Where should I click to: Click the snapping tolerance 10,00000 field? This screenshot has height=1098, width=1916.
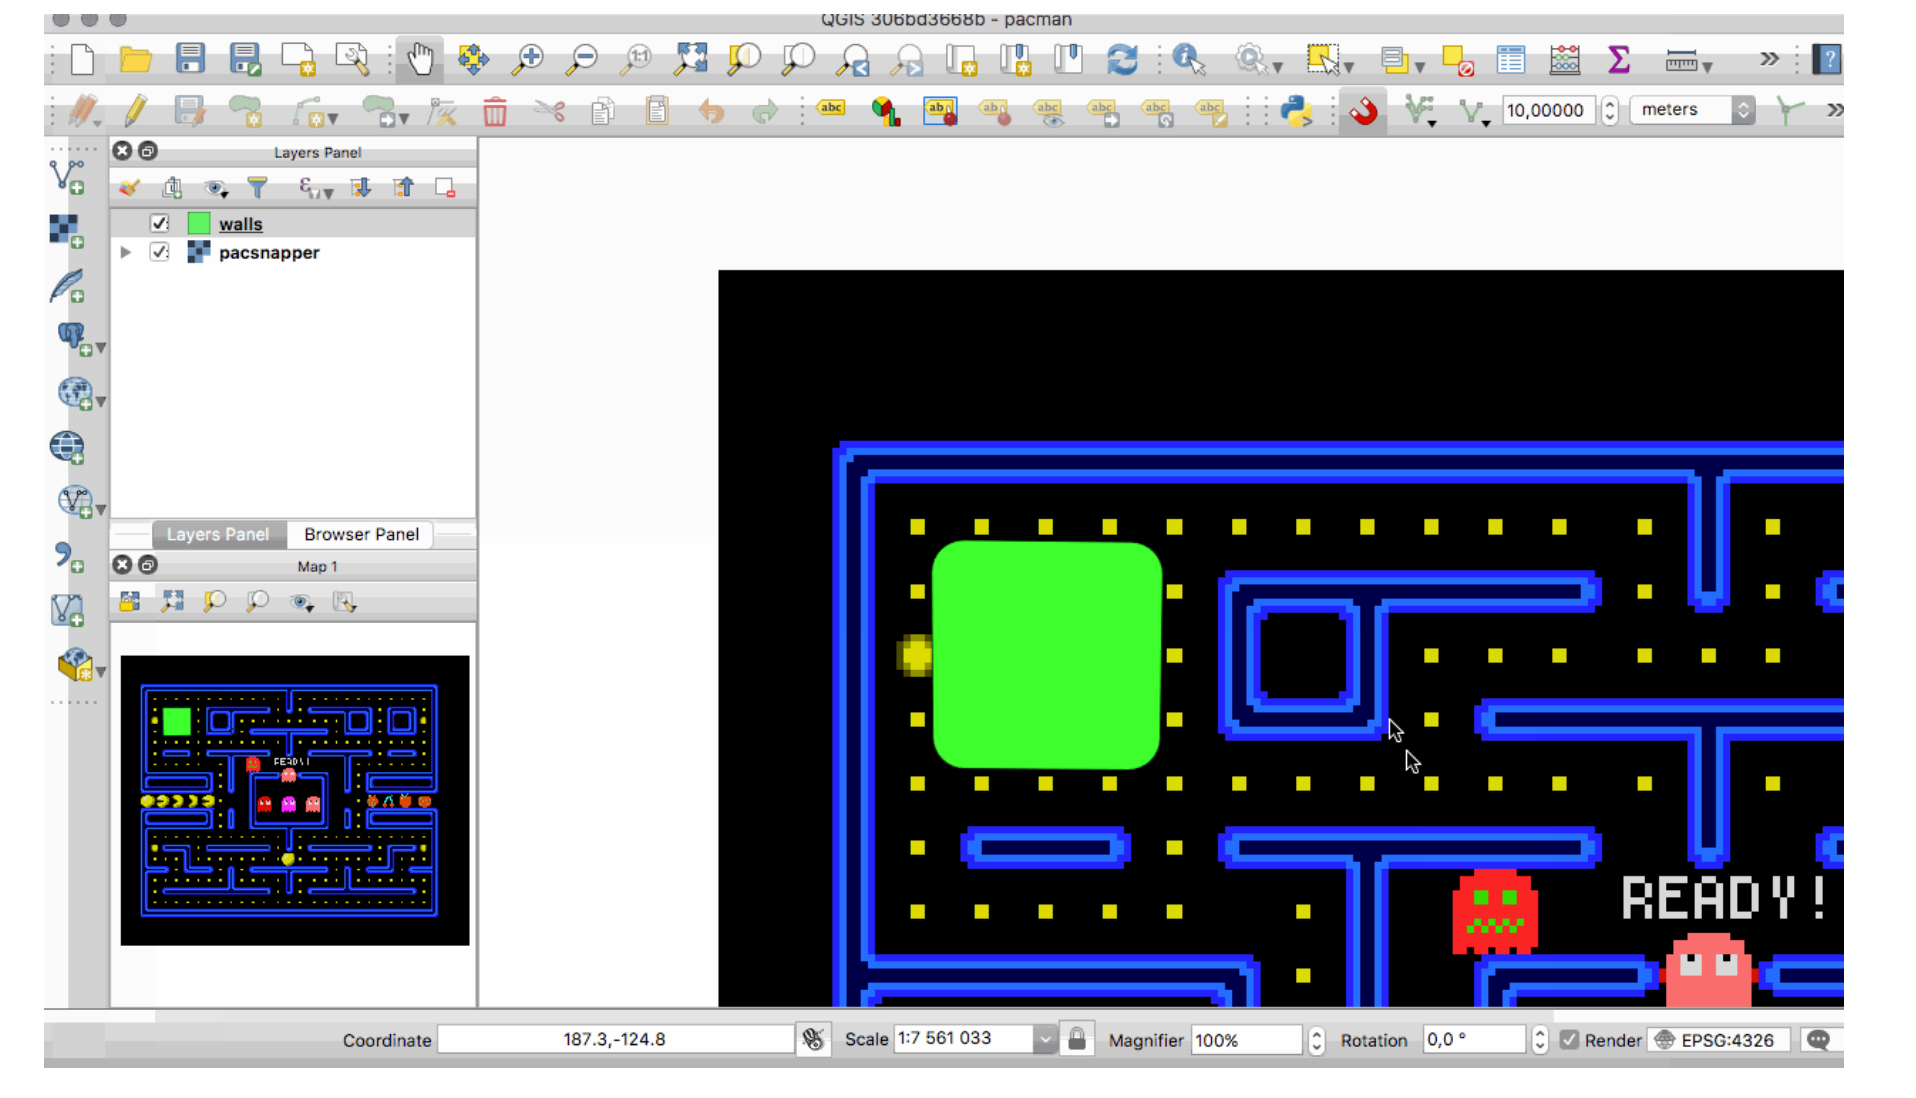(1549, 110)
